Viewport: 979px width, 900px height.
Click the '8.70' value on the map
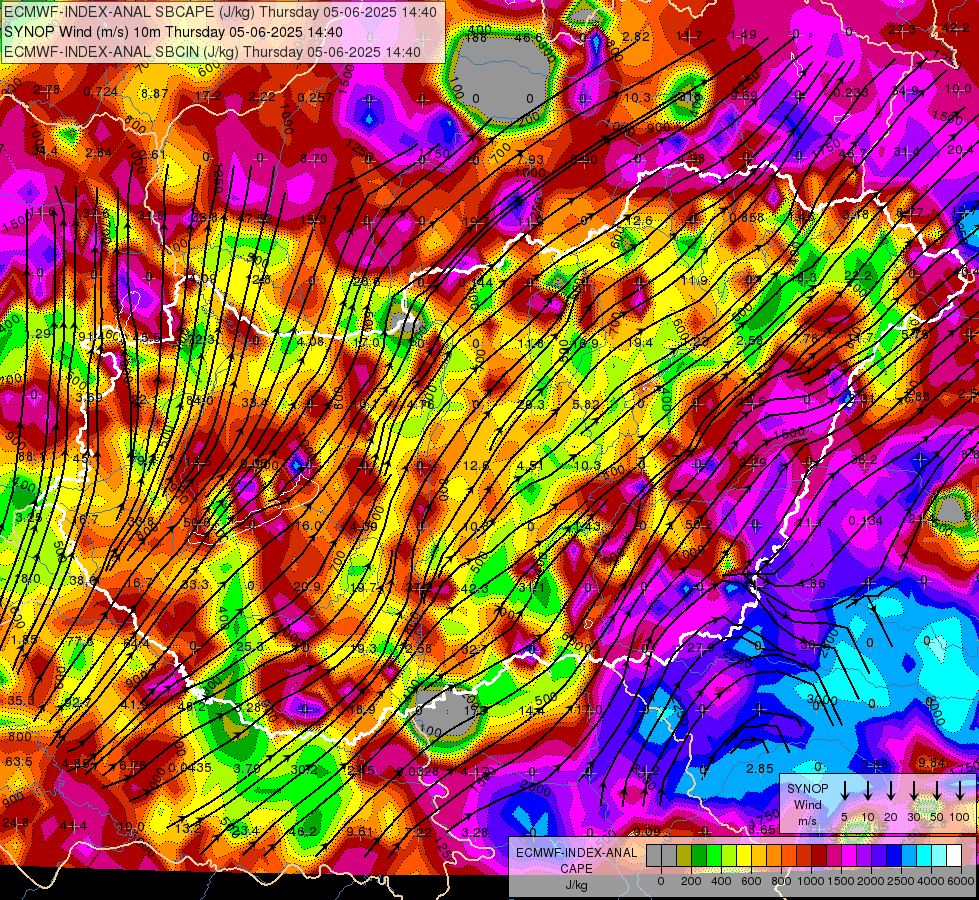tap(314, 159)
